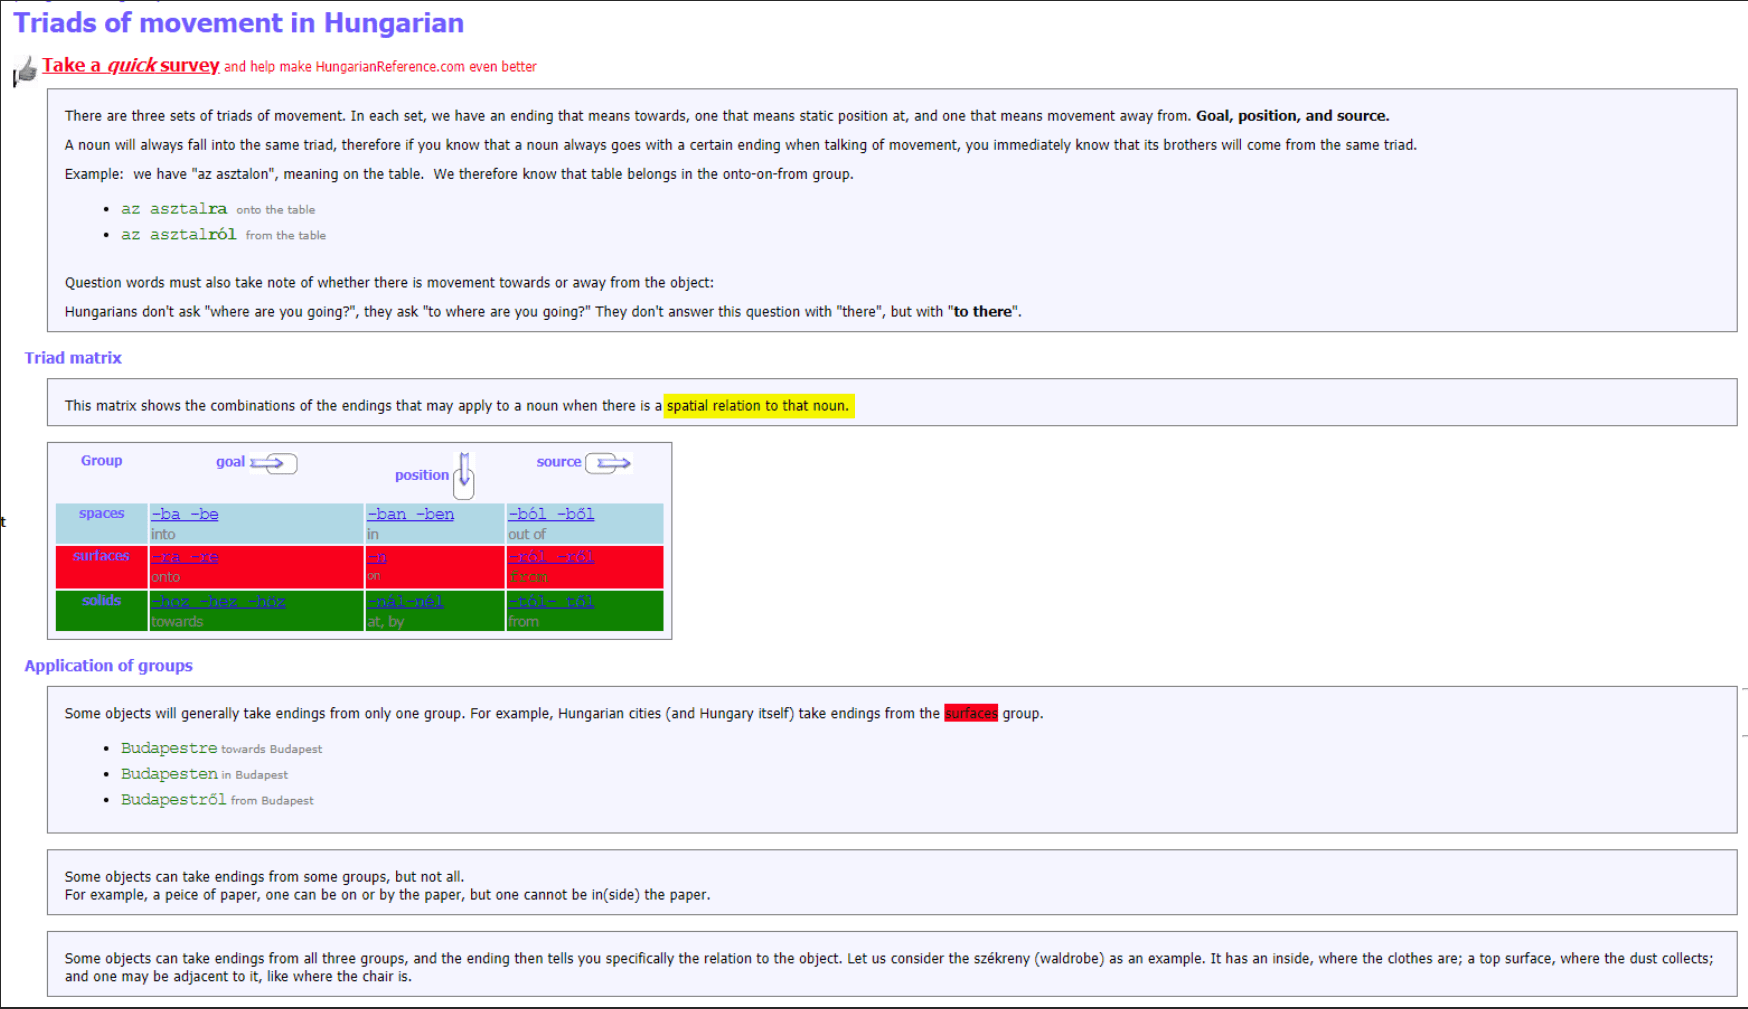Click the red highlighted 'surfaces' word in paragraph
Screen dimensions: 1748x1009
pos(970,713)
